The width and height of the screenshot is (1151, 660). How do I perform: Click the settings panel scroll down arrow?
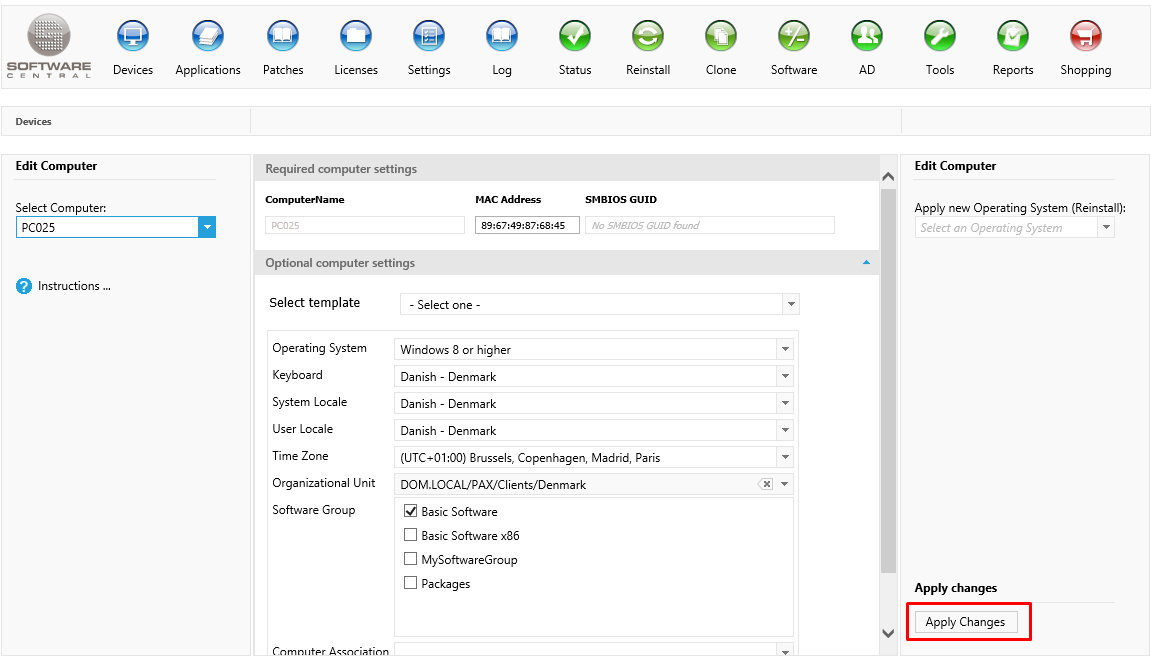point(888,633)
